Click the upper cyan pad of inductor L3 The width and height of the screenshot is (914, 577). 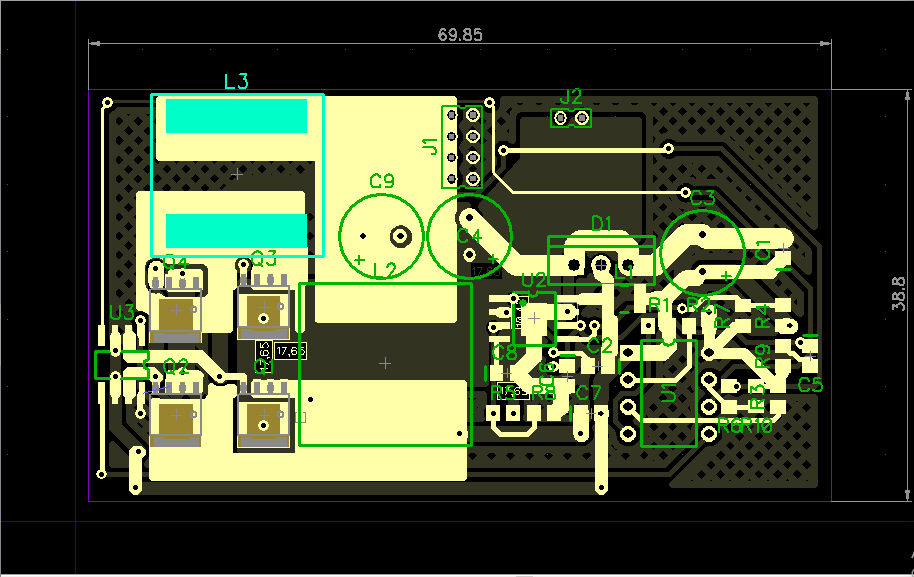tap(237, 116)
